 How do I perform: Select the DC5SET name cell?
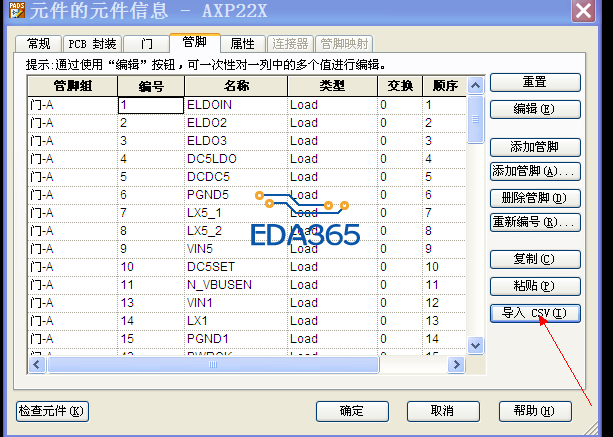coord(236,267)
